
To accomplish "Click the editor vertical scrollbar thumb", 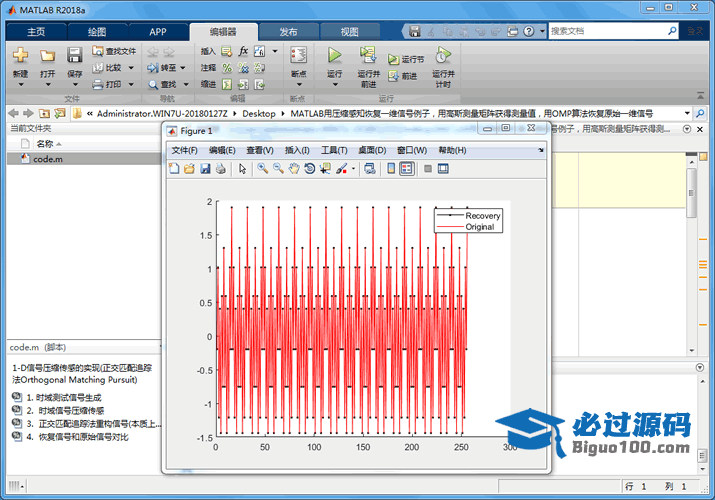I will tap(691, 193).
